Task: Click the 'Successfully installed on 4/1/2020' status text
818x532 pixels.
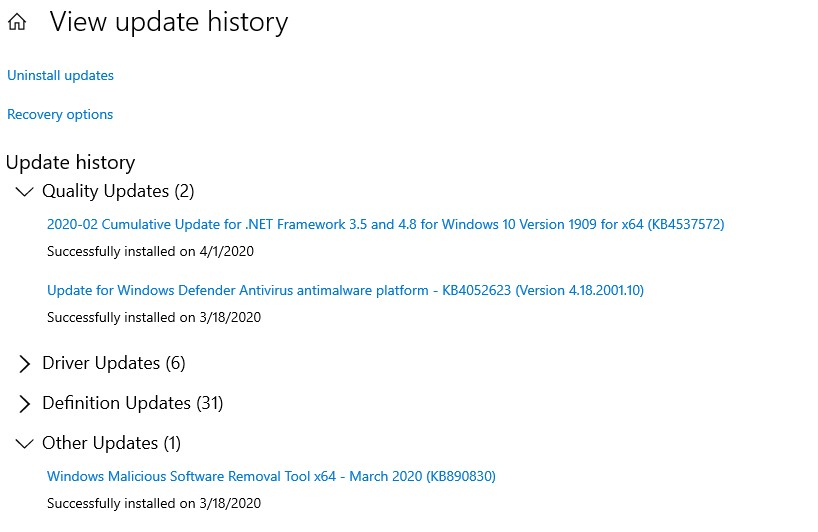Action: tap(154, 251)
